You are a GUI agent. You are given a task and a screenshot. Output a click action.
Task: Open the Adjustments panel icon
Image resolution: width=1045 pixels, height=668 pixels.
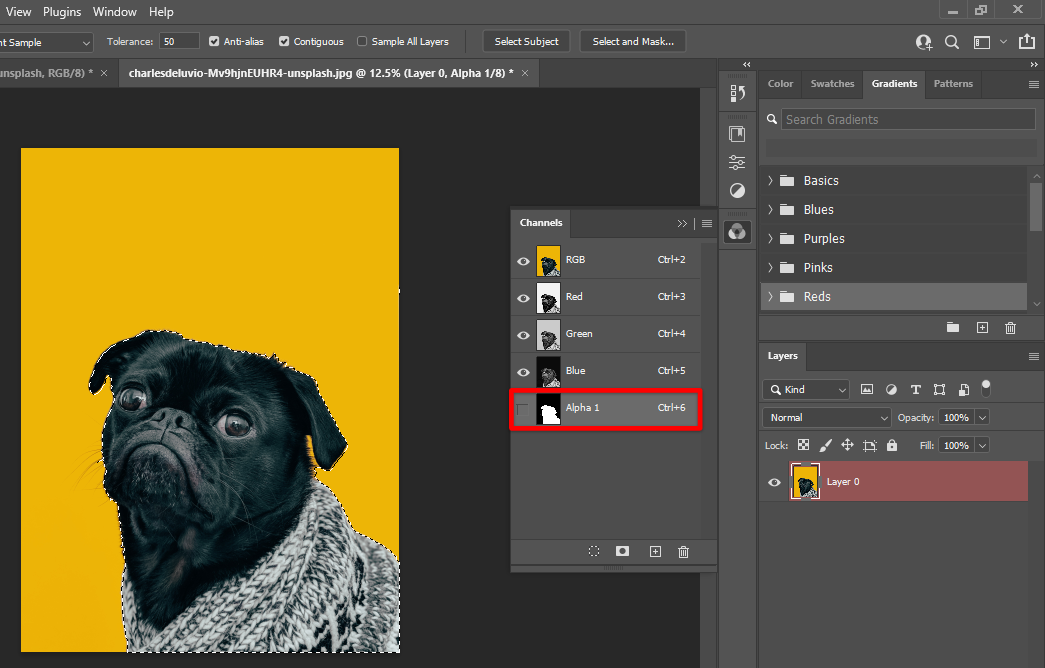click(x=737, y=190)
